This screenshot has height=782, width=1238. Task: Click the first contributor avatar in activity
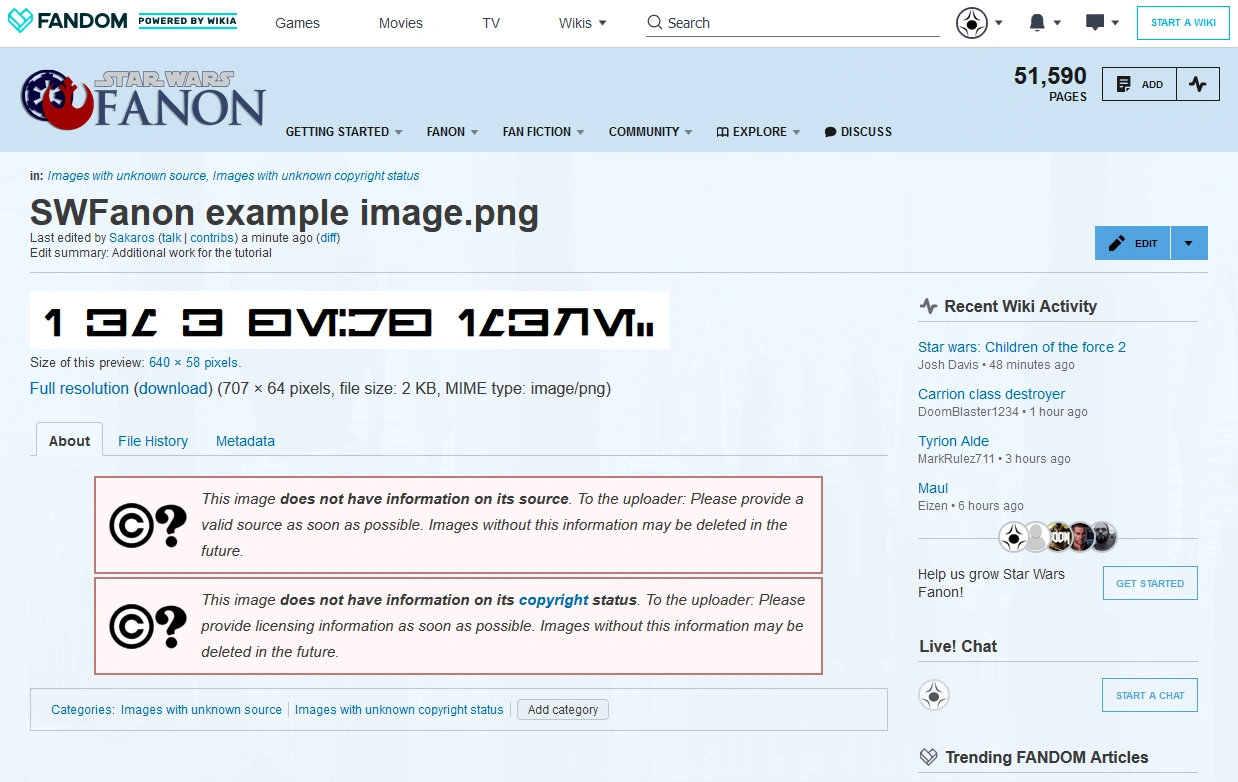pos(1013,537)
